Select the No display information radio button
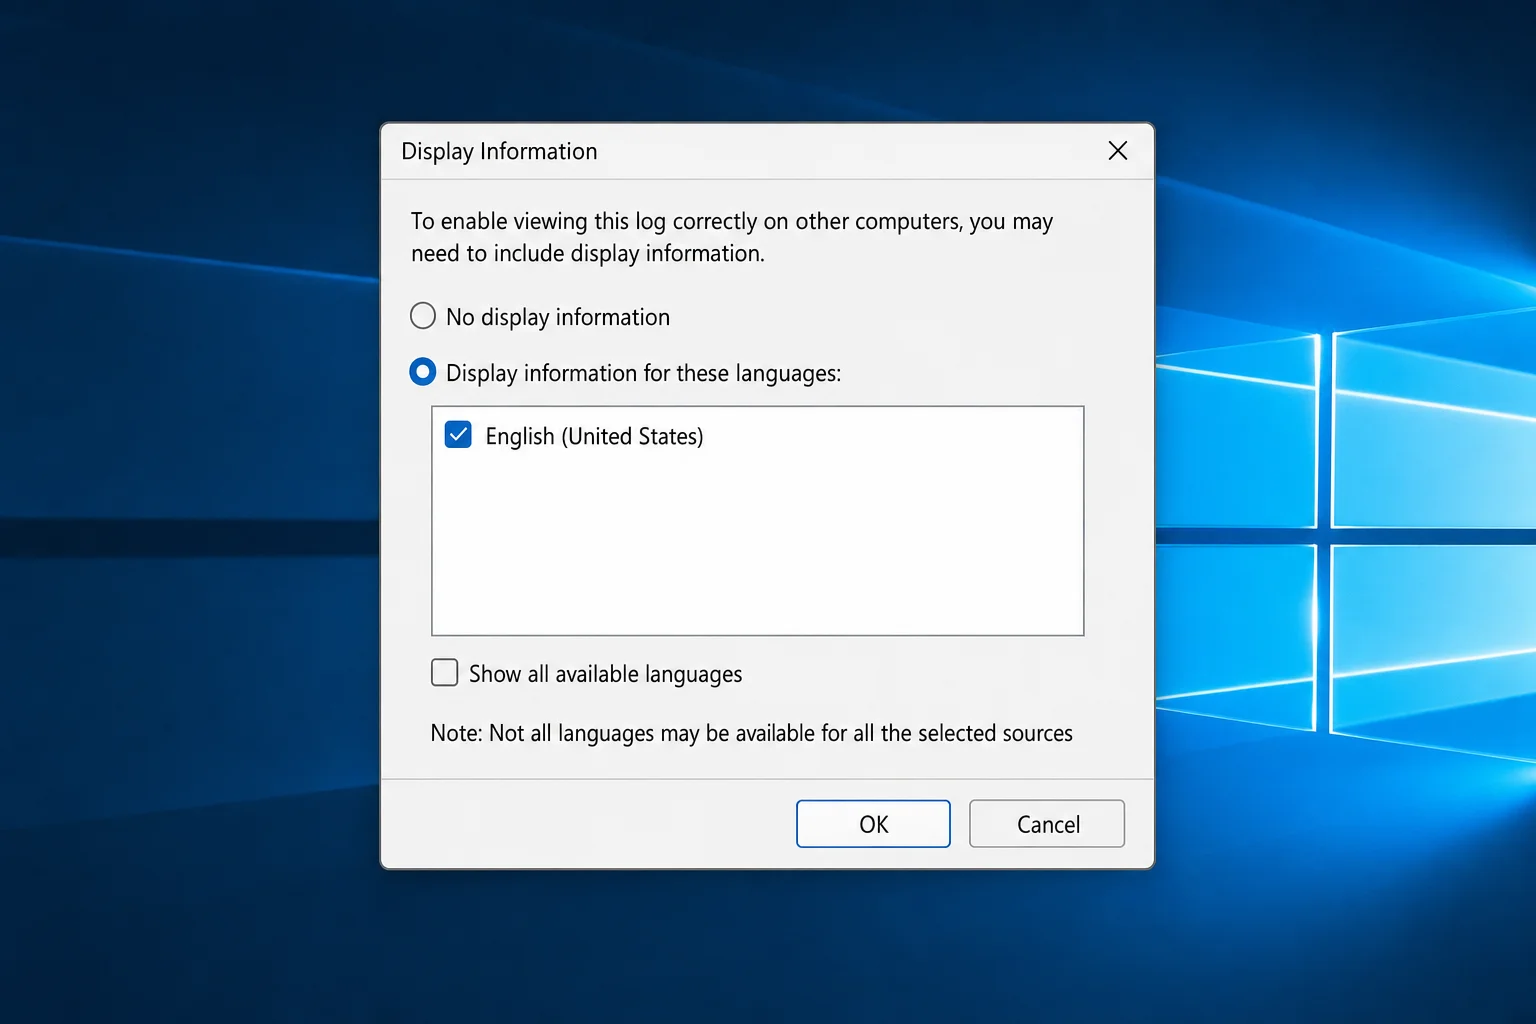The width and height of the screenshot is (1536, 1024). pos(423,316)
